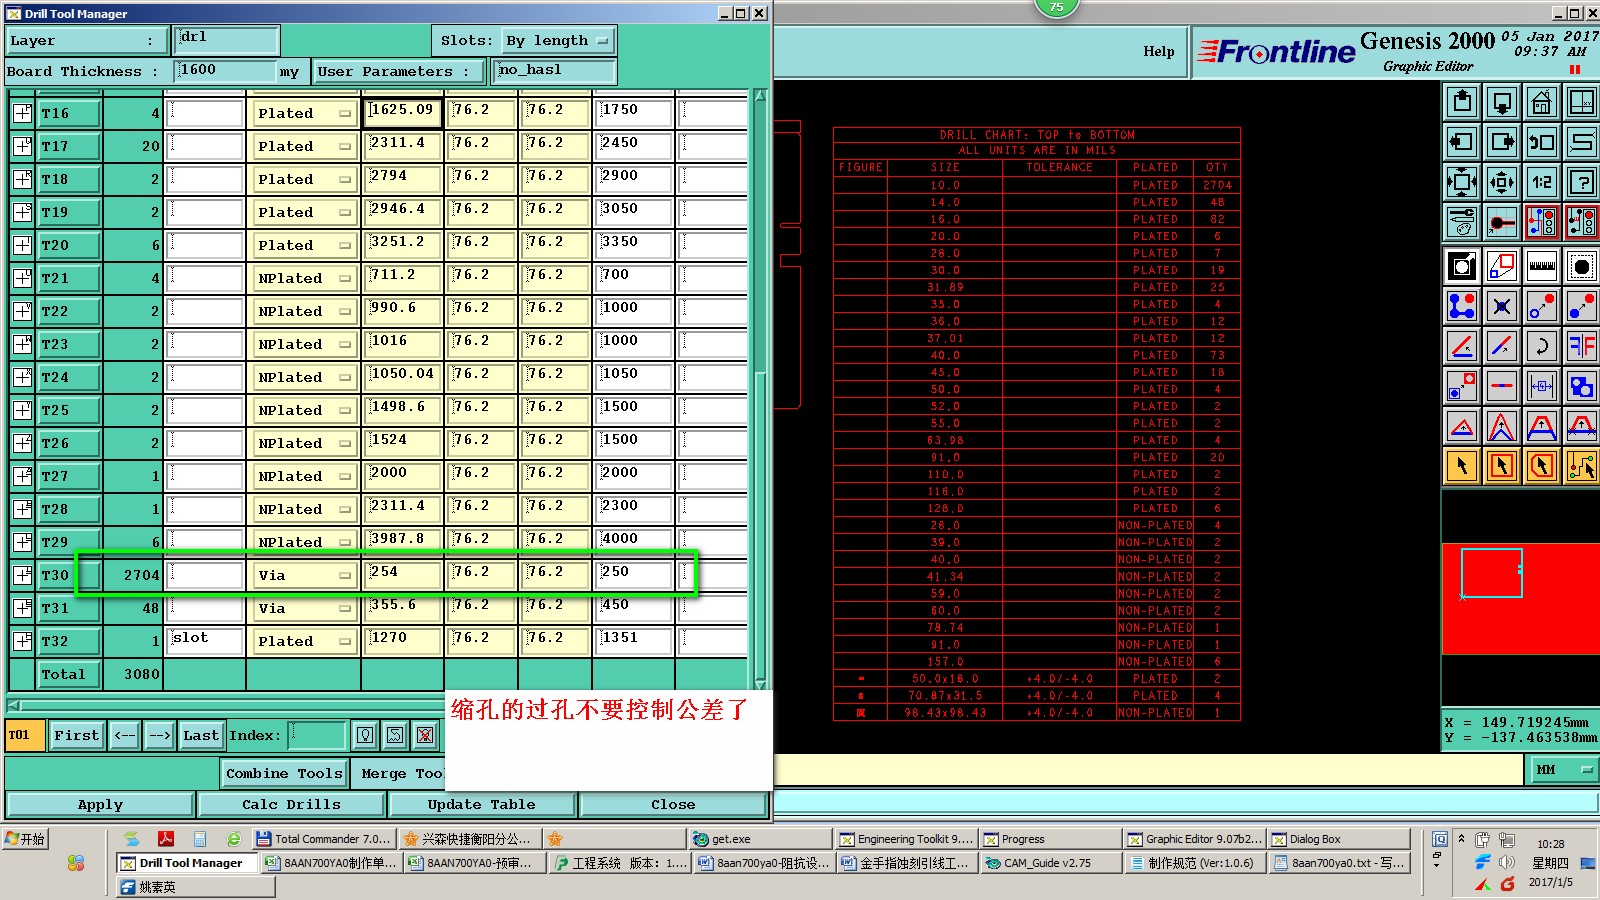Open the T32 Plated type dropdown

[x=304, y=641]
